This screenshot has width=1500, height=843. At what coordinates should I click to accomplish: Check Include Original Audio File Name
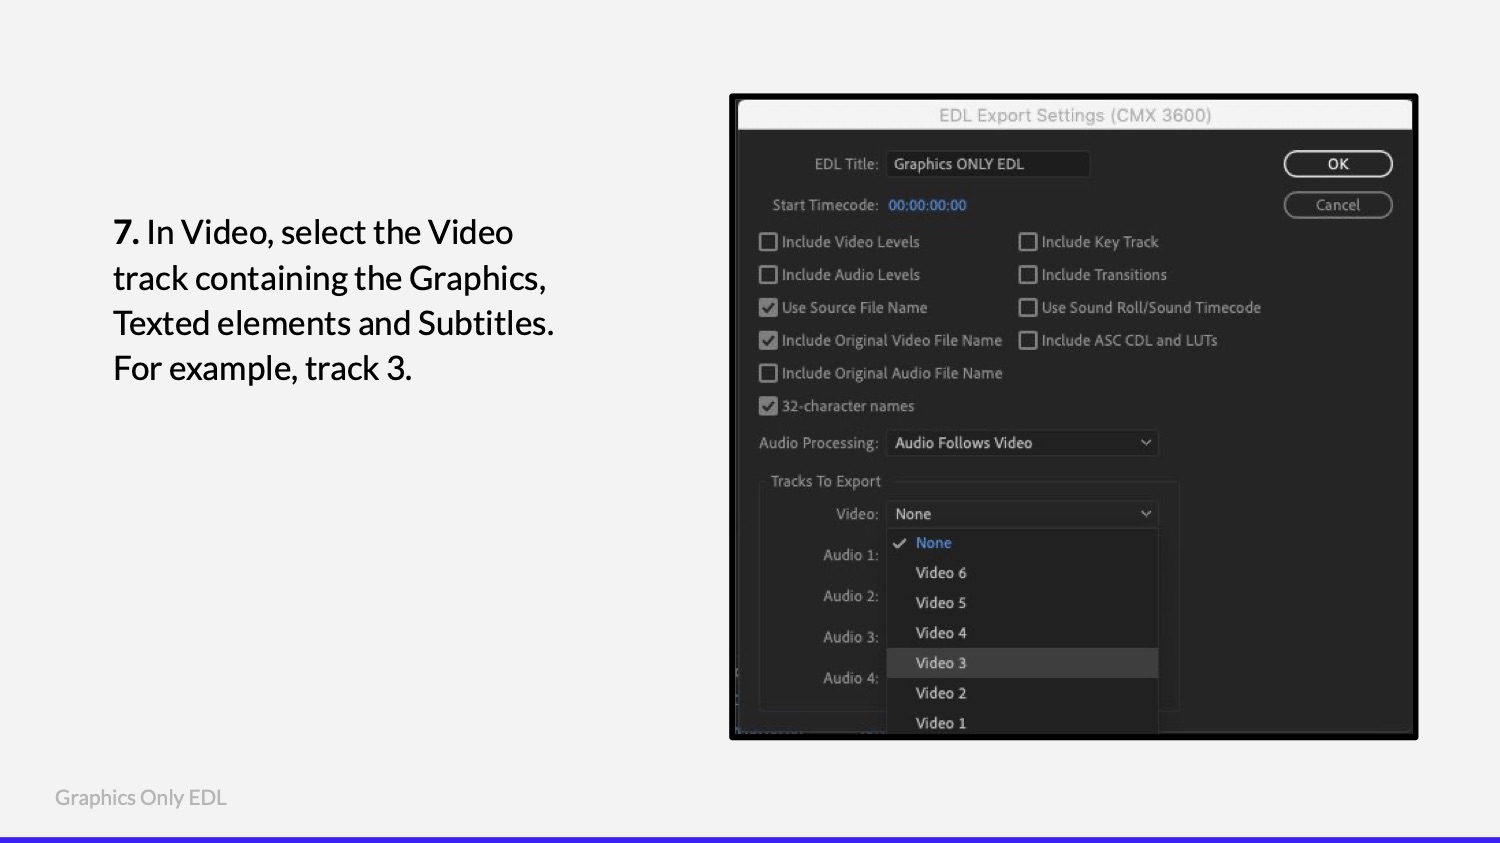(x=768, y=373)
